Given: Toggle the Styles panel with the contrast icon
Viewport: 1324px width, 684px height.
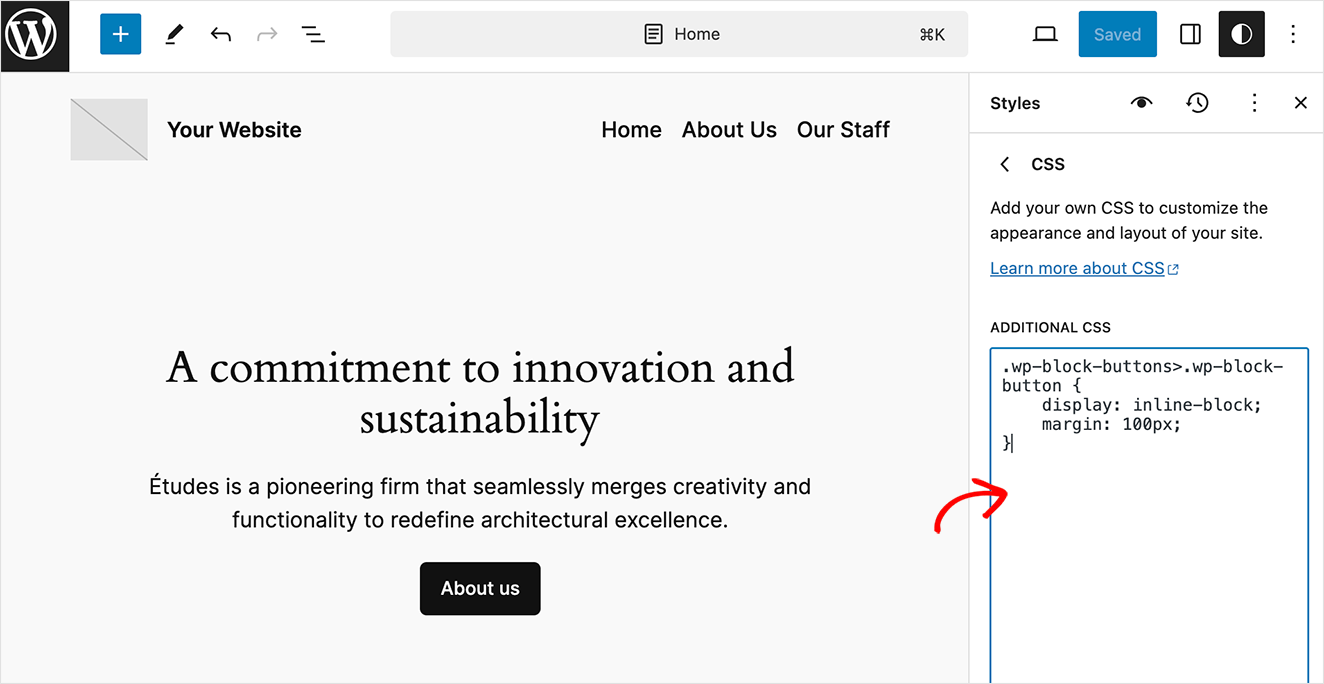Looking at the screenshot, I should (1241, 33).
